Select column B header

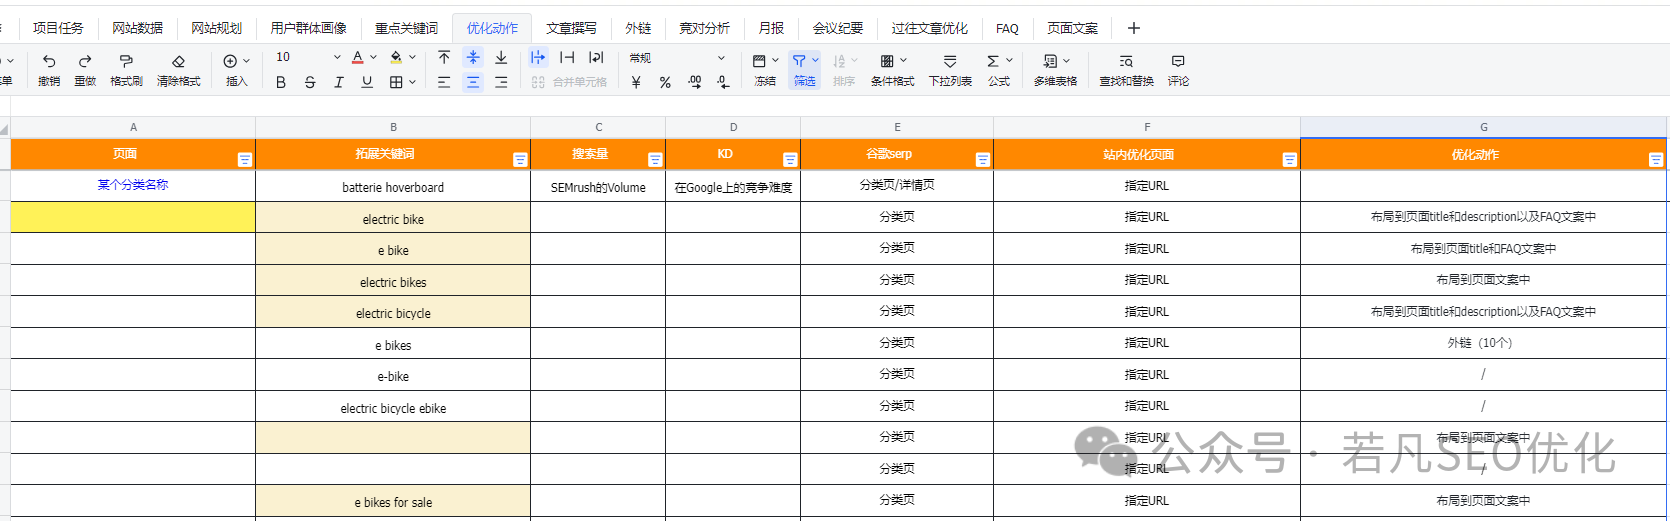point(393,127)
